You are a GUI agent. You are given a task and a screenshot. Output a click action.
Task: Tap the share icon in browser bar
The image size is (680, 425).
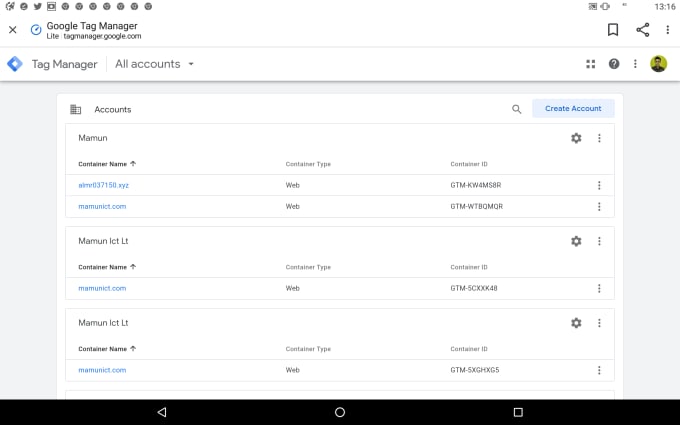pos(643,30)
